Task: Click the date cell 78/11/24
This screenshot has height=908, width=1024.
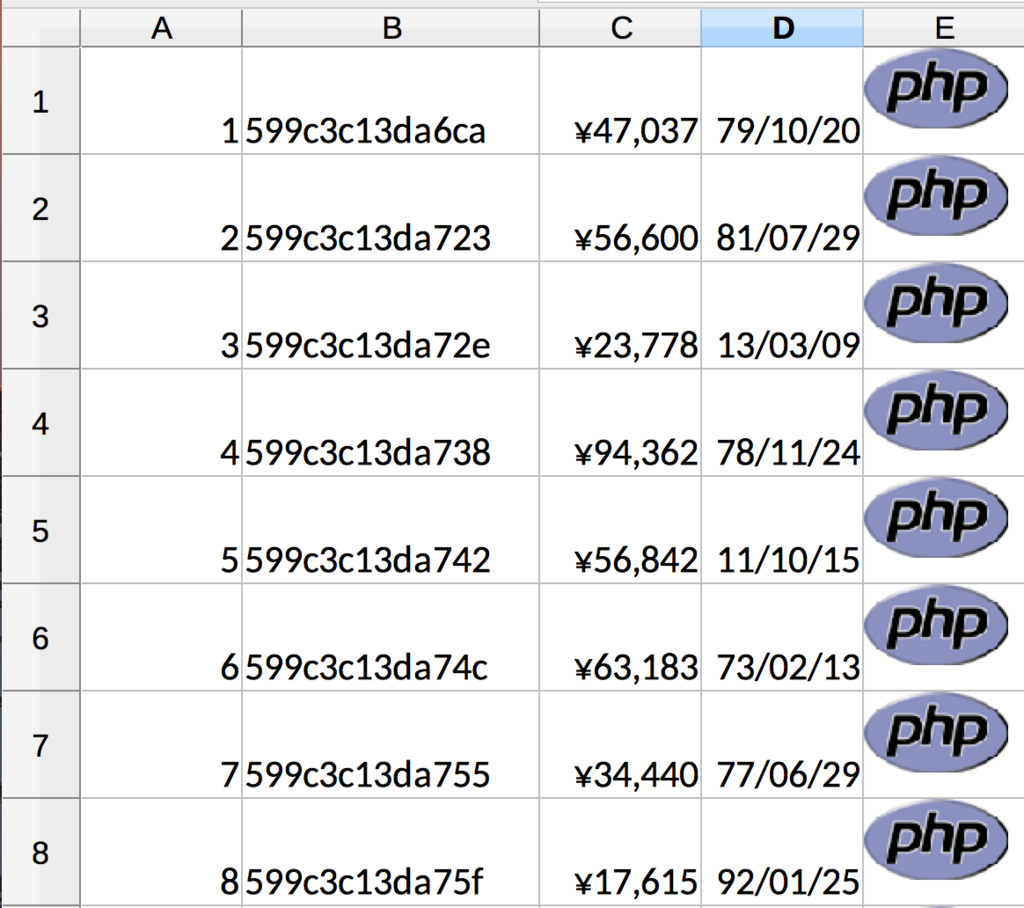Action: (x=782, y=423)
